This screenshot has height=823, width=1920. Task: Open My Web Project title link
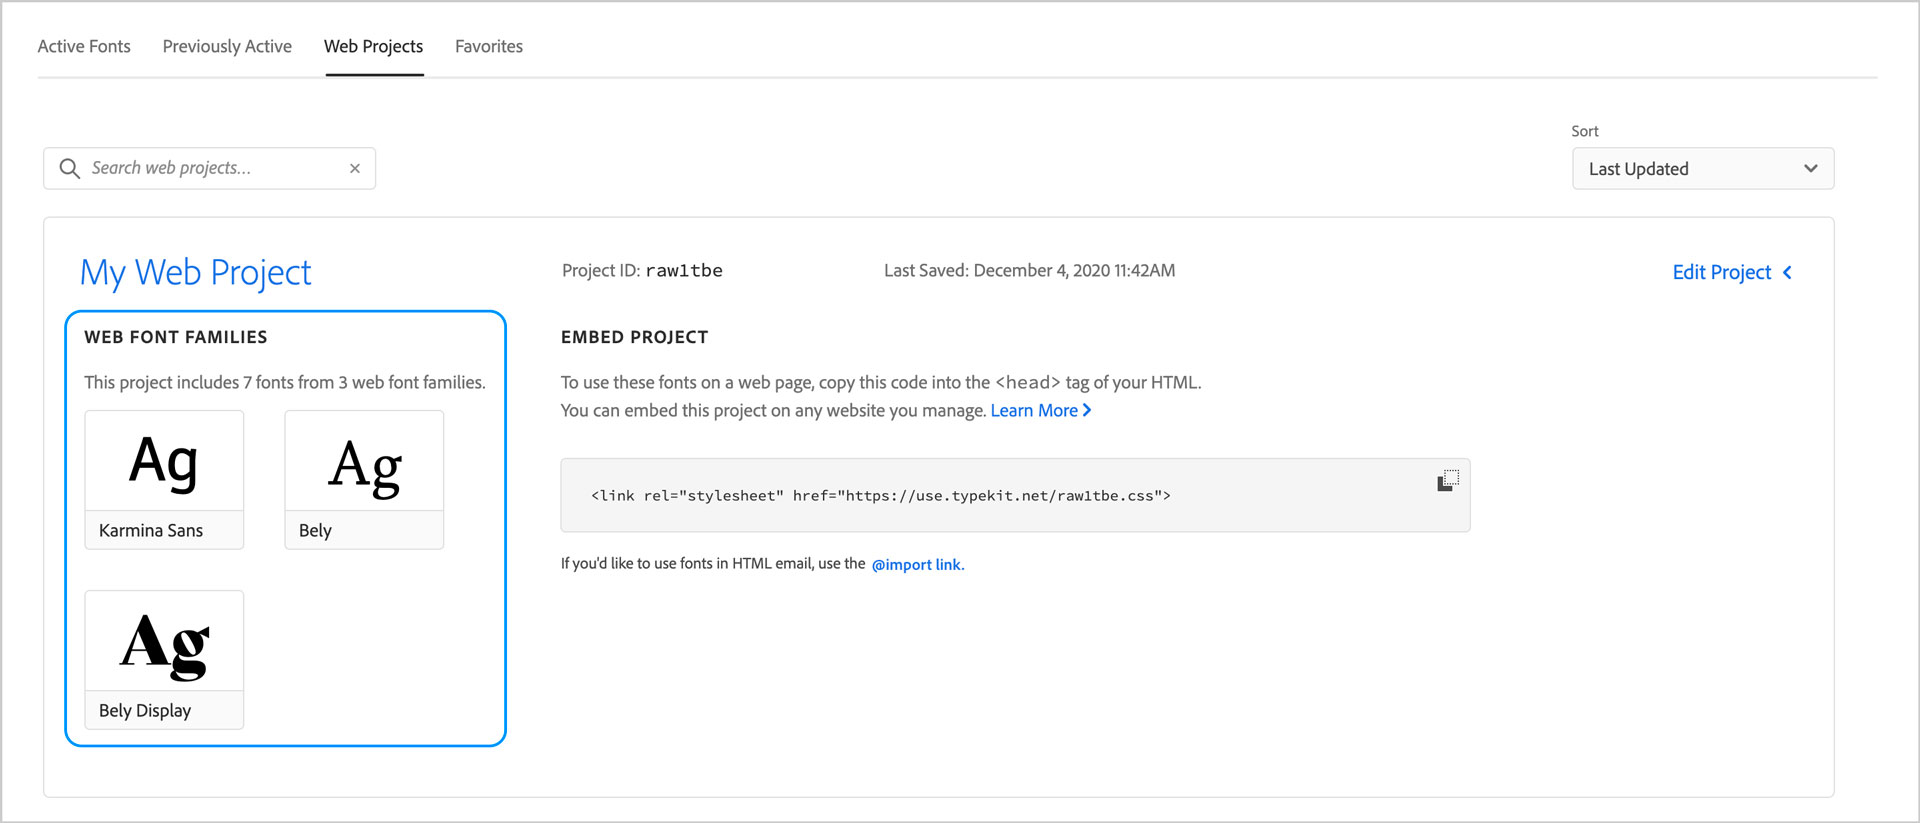click(x=196, y=272)
